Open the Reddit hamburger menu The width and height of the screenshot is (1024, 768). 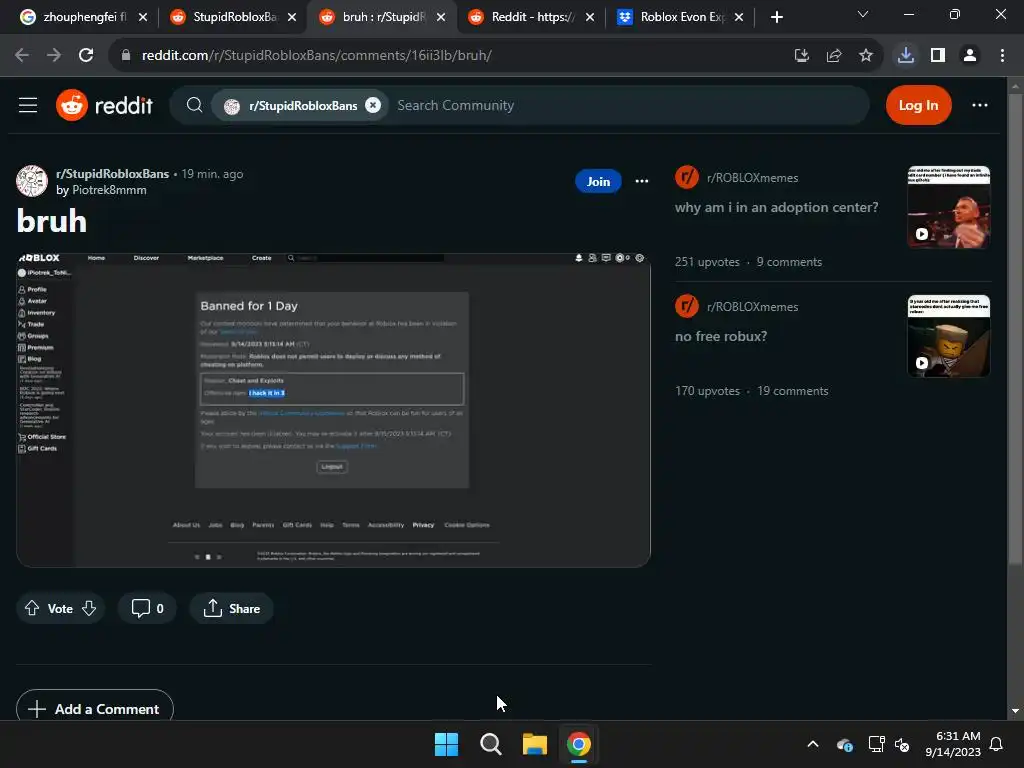pyautogui.click(x=28, y=105)
